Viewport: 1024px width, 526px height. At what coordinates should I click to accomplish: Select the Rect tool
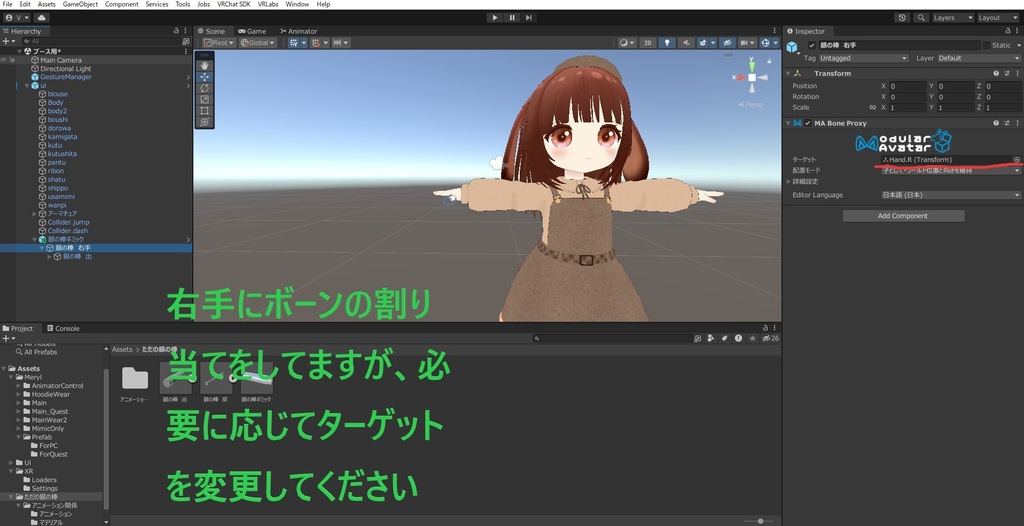coord(204,110)
